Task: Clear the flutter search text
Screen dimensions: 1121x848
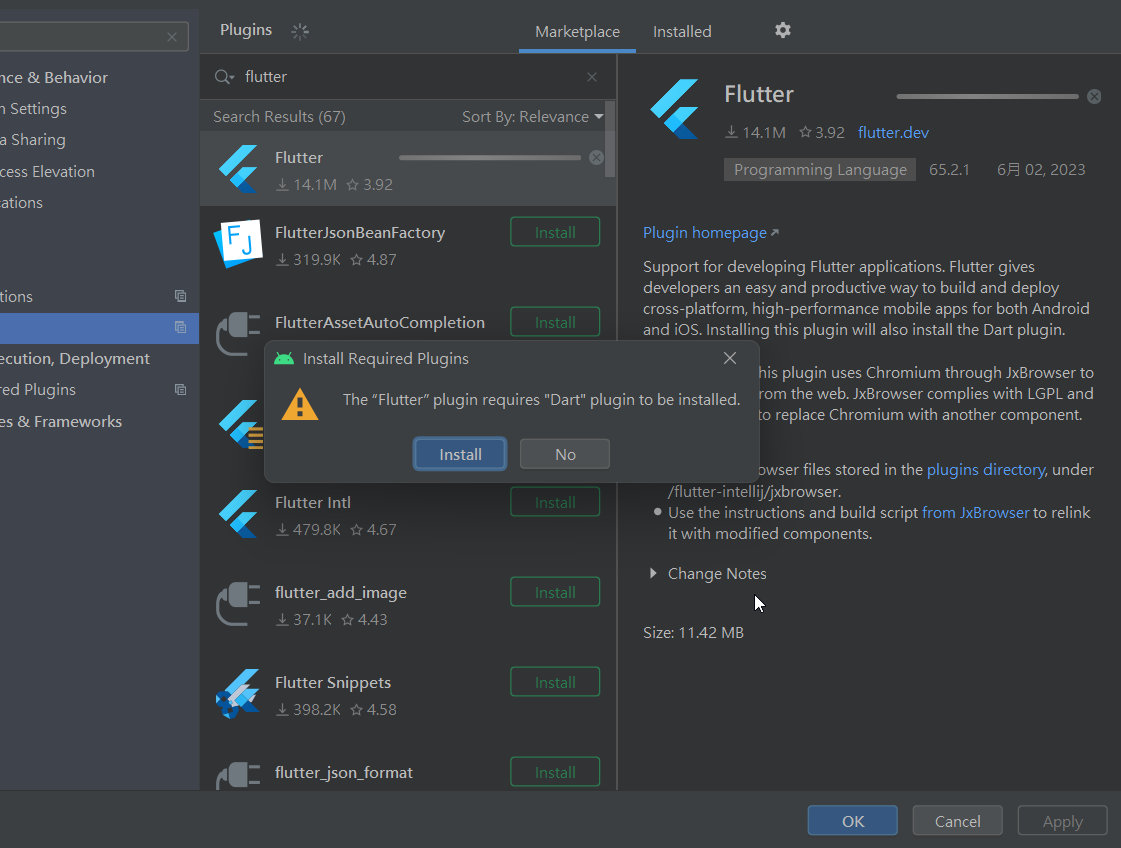Action: [592, 77]
